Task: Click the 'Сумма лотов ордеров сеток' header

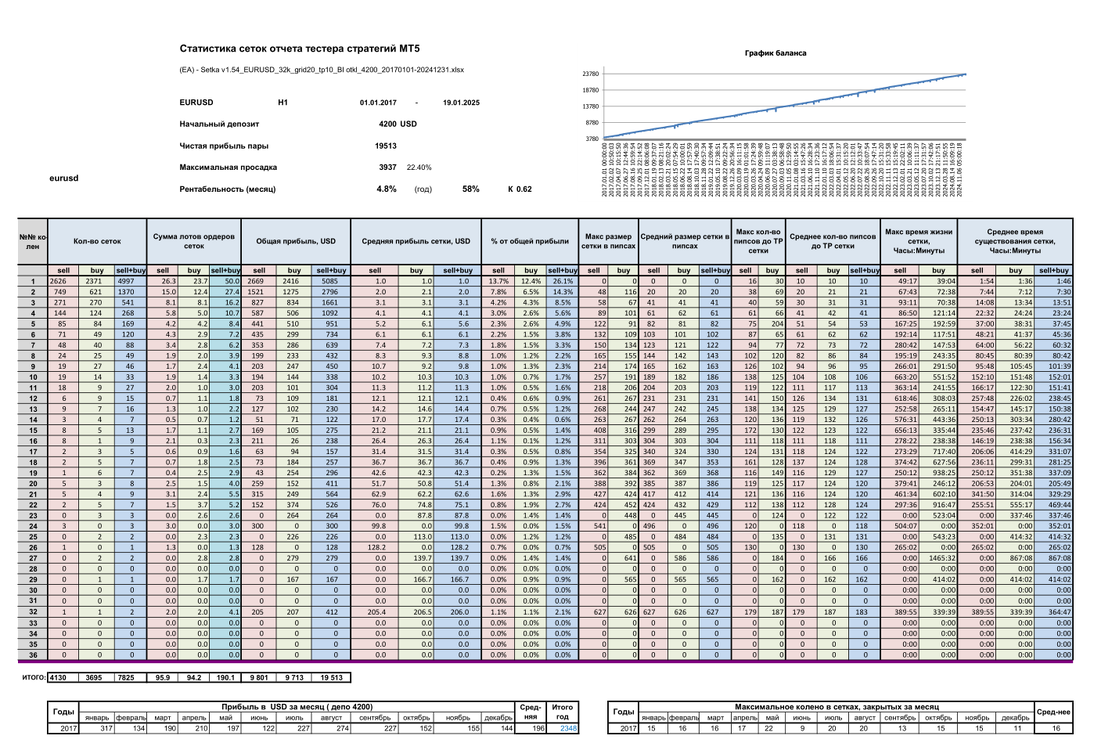Action: [194, 241]
